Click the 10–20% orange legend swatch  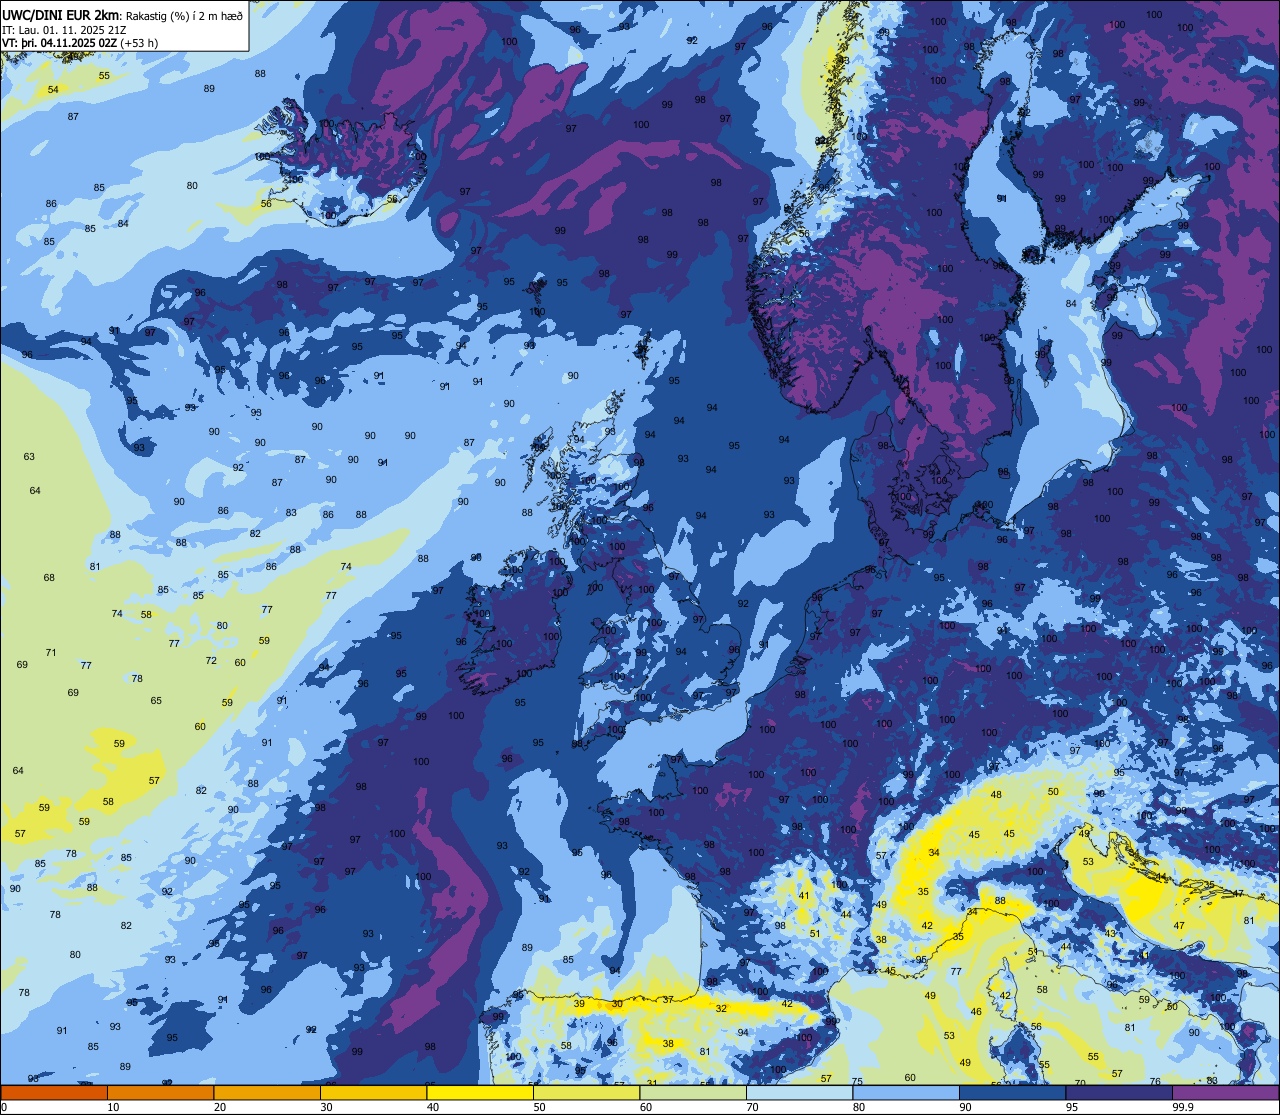pyautogui.click(x=160, y=1092)
